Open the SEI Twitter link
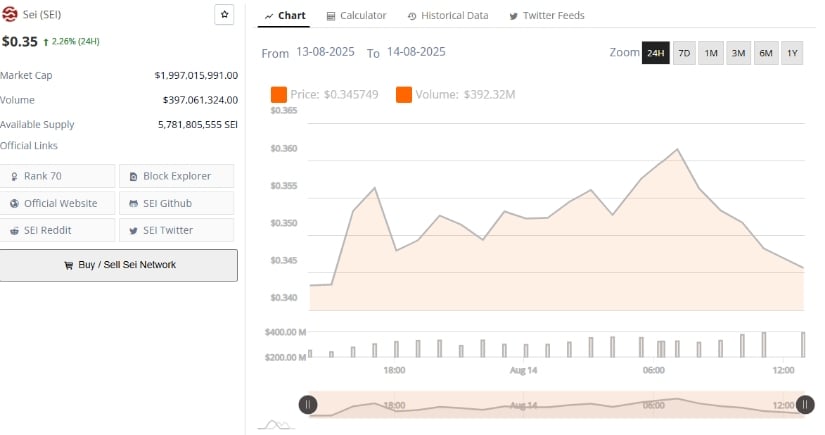Viewport: 825px width, 435px height. click(x=176, y=230)
